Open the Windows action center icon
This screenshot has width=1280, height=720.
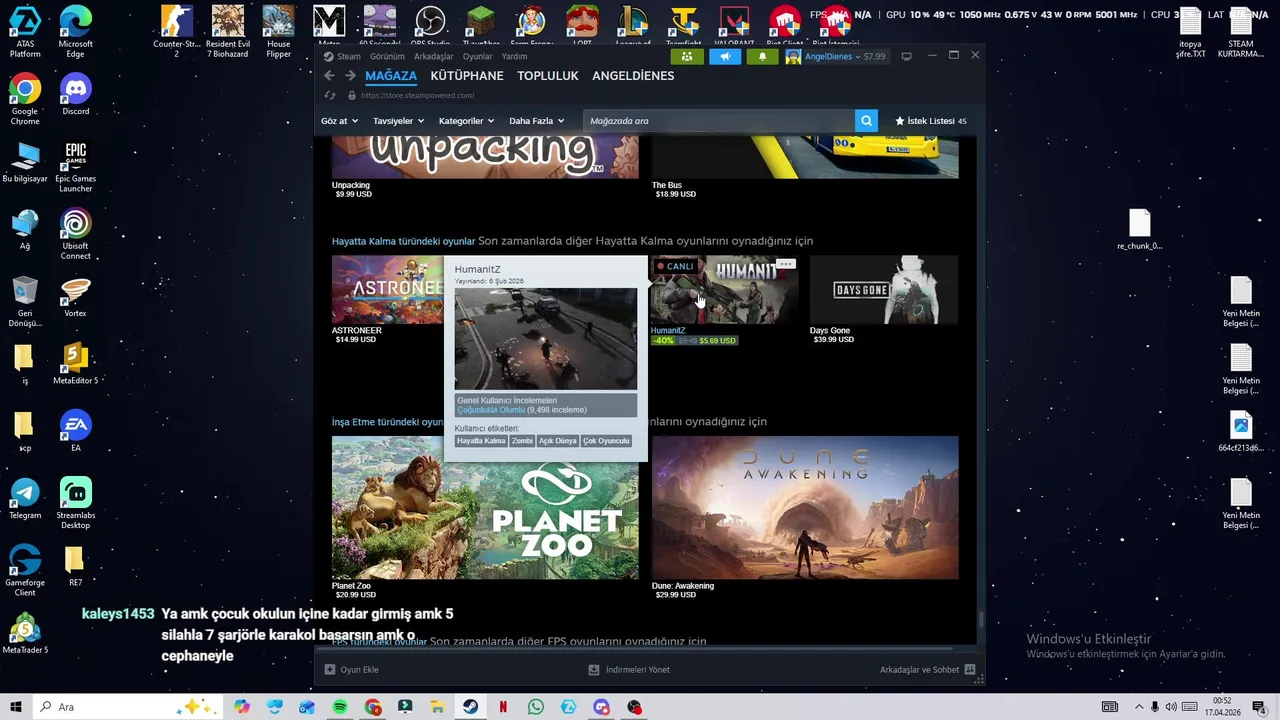[x=1258, y=707]
